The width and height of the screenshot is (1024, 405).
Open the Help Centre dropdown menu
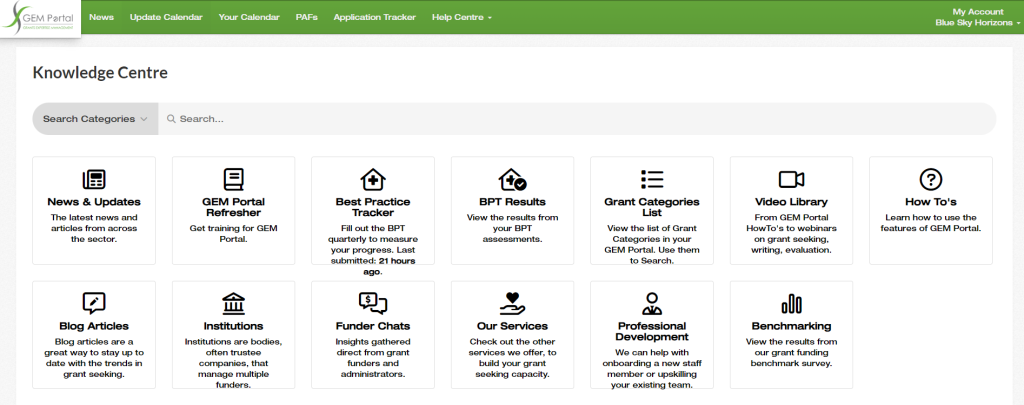coord(461,18)
